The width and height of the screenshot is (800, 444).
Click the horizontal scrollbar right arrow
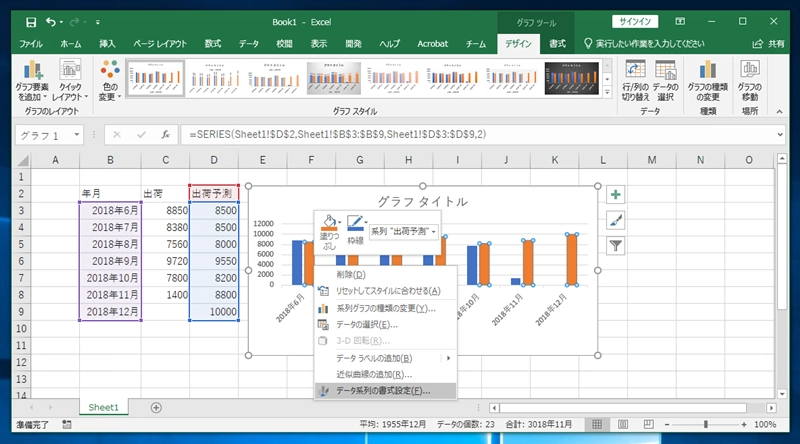point(771,408)
